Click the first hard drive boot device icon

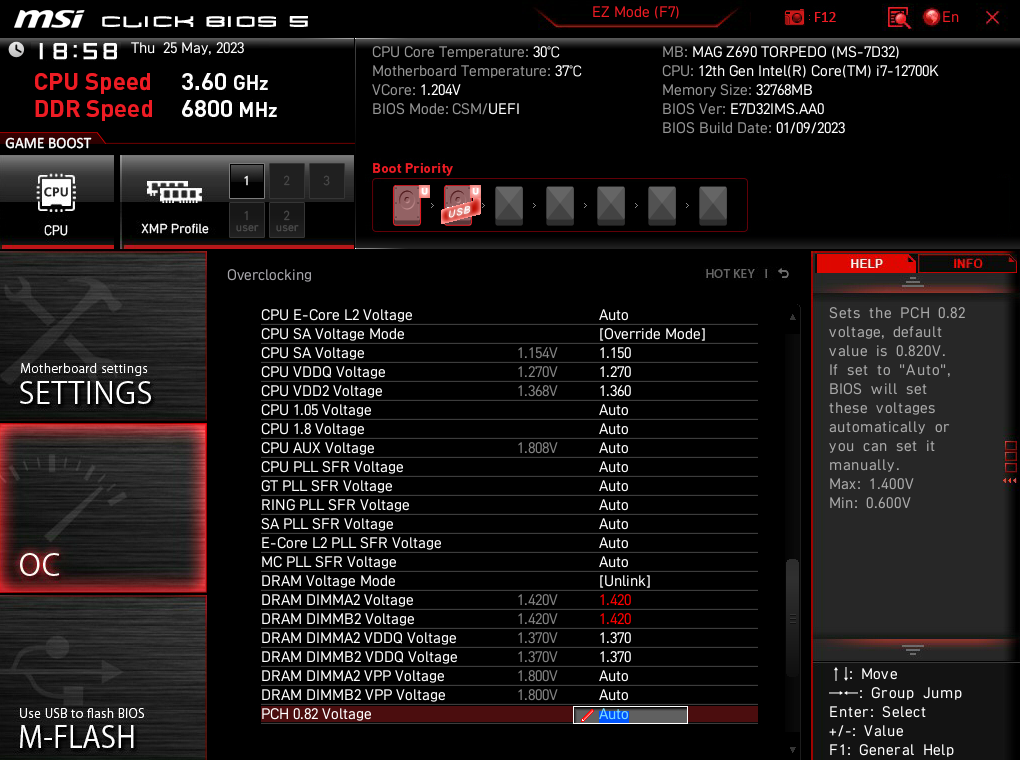tap(409, 205)
